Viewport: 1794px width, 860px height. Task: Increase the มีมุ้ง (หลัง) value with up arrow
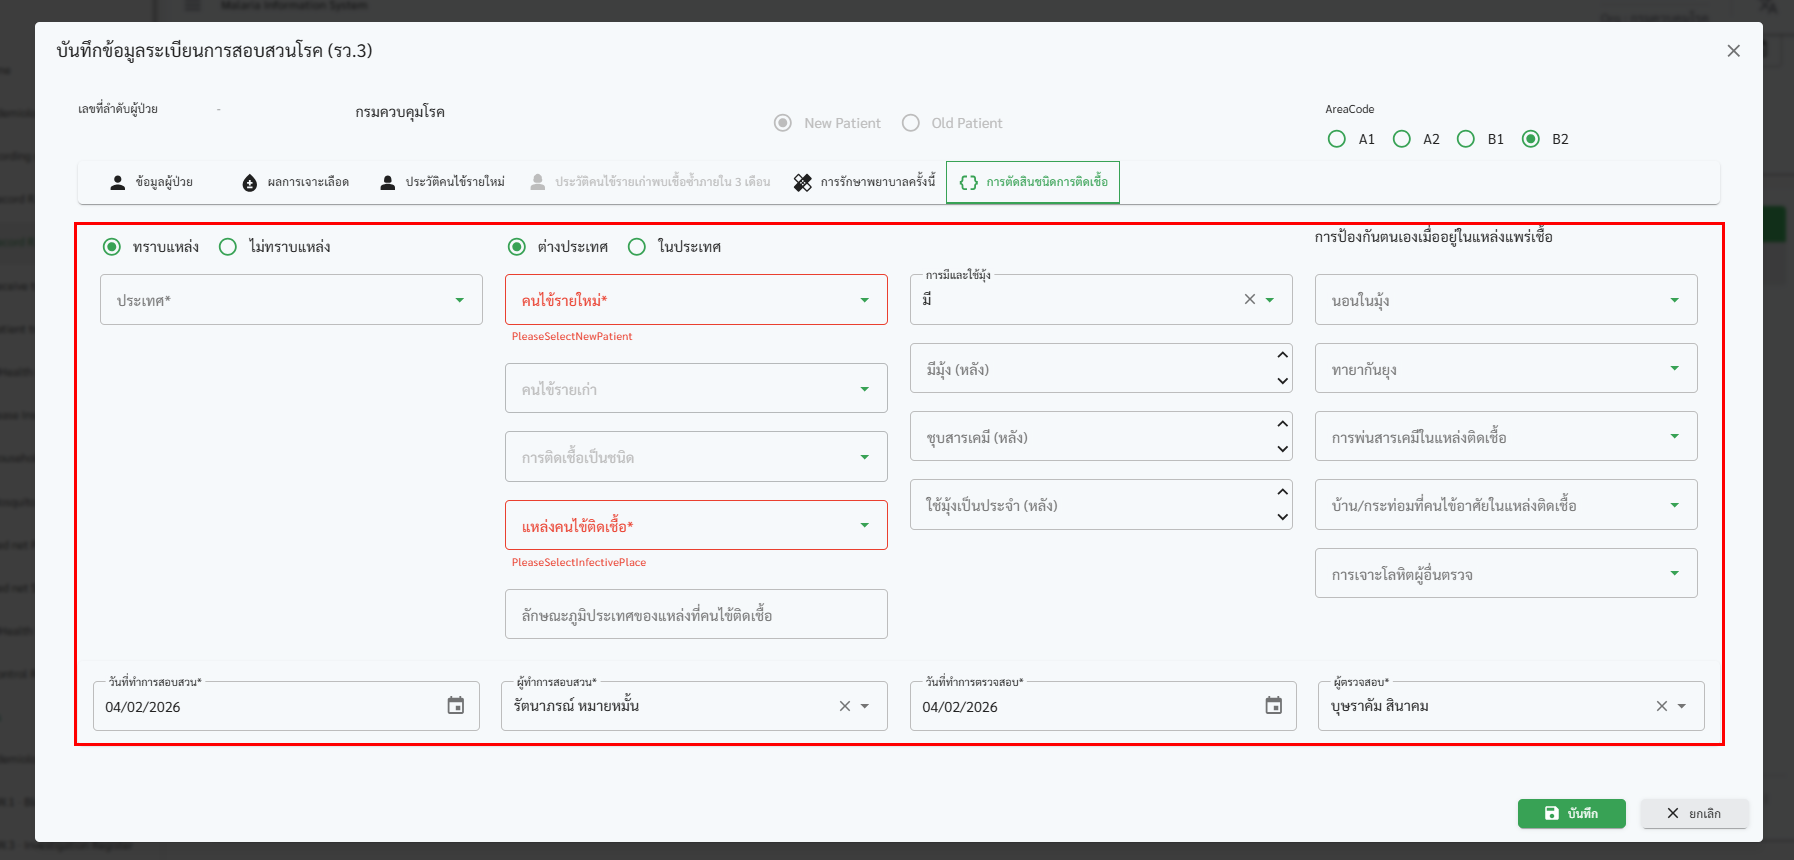click(x=1282, y=355)
